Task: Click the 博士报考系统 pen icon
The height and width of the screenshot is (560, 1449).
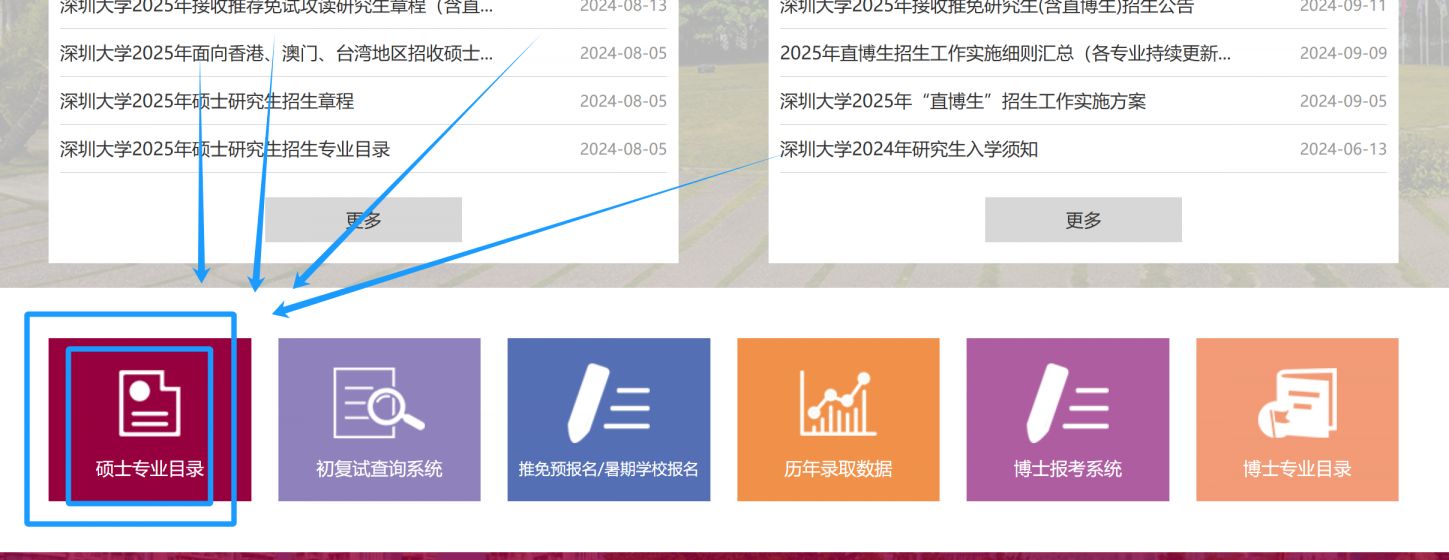Action: (x=1067, y=403)
